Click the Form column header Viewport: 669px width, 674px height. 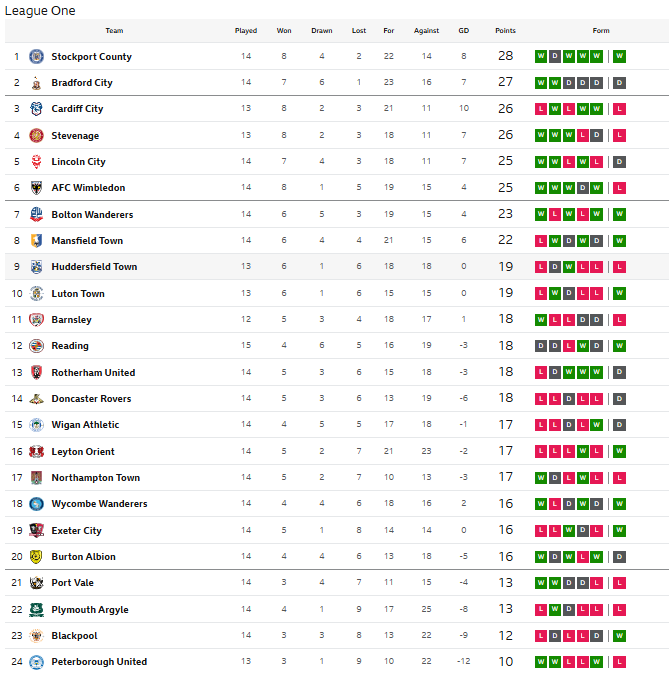[x=600, y=31]
